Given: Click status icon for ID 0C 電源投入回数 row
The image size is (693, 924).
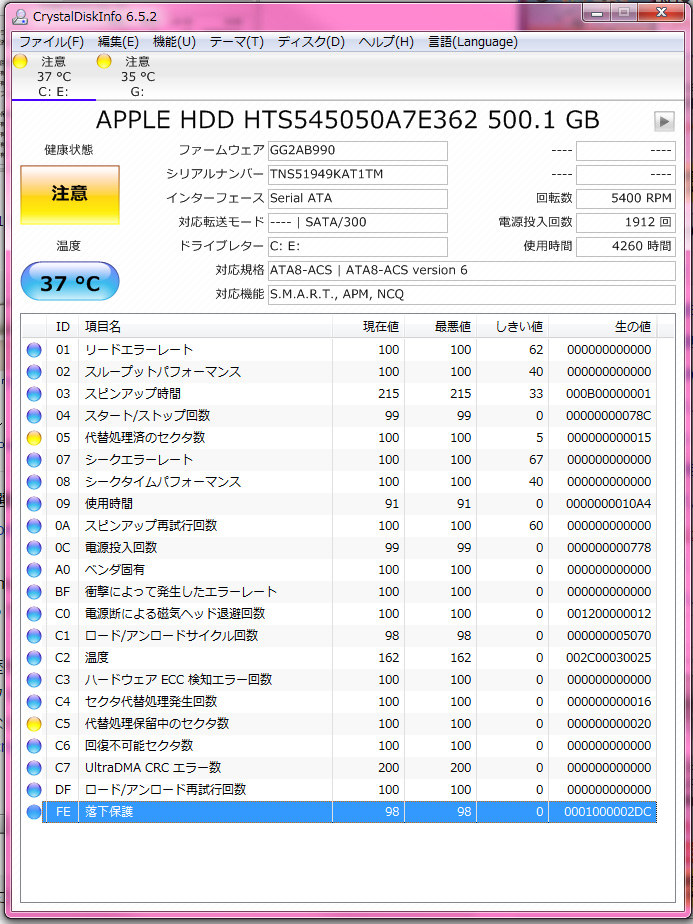Looking at the screenshot, I should click(x=34, y=548).
